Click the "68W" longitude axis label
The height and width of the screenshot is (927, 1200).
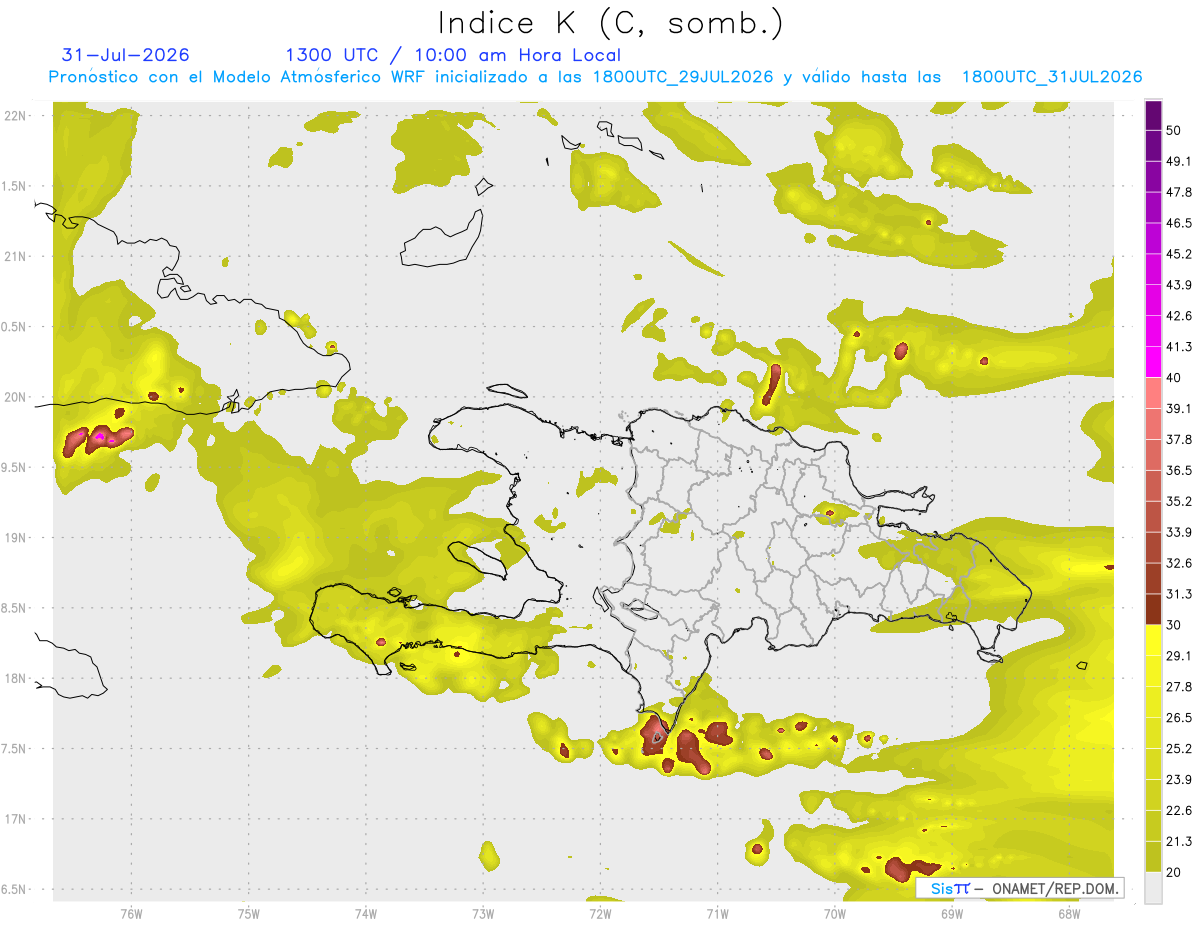[x=1069, y=913]
